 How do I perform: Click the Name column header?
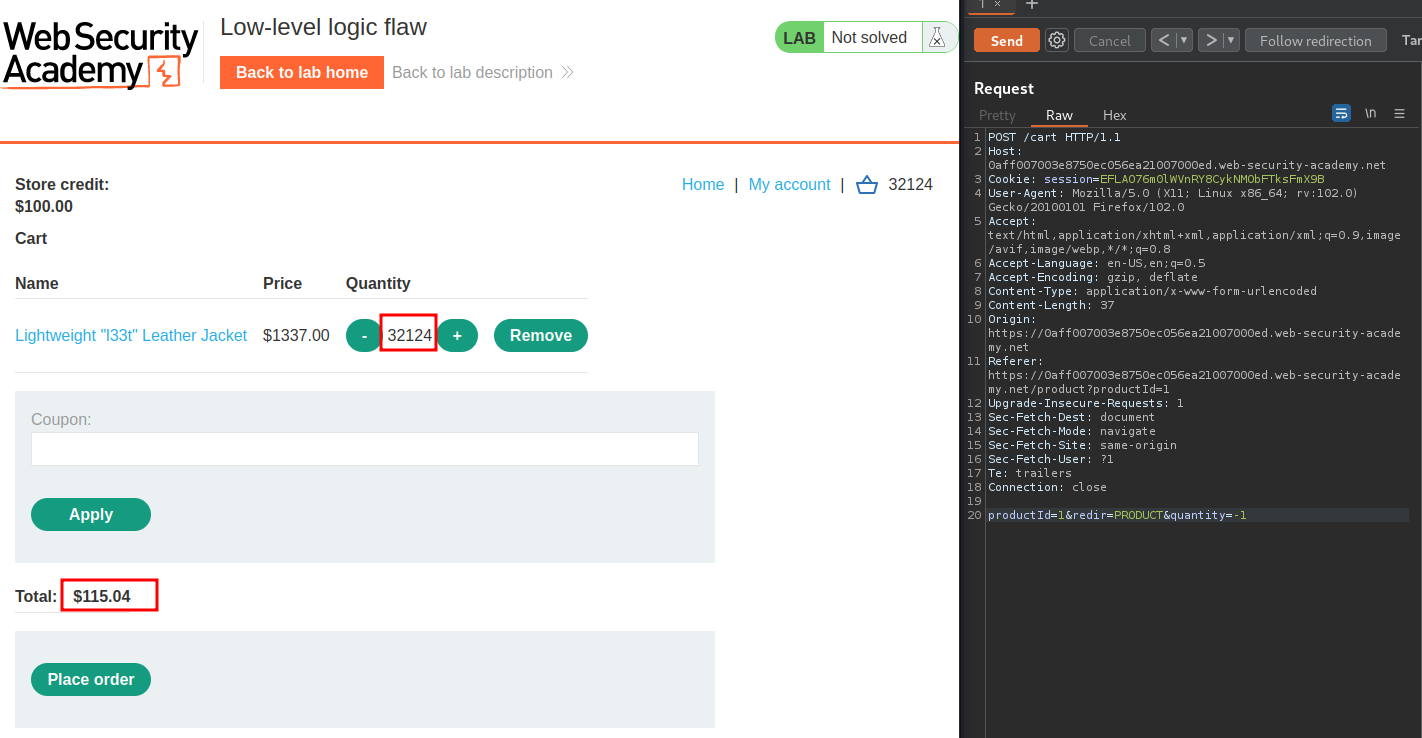coord(37,283)
